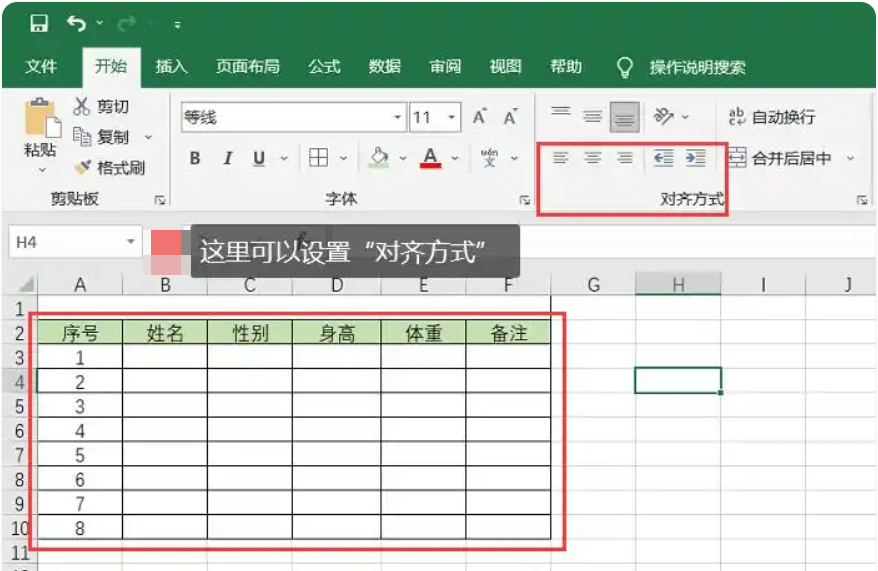878x571 pixels.
Task: Expand the 合并后居中 dropdown arrow
Action: pyautogui.click(x=850, y=158)
